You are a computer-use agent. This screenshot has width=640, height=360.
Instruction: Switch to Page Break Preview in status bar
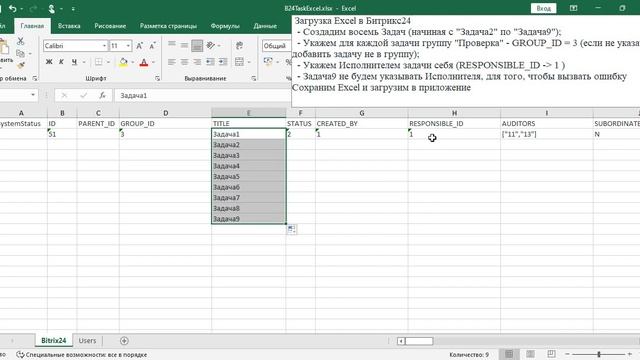(551, 354)
